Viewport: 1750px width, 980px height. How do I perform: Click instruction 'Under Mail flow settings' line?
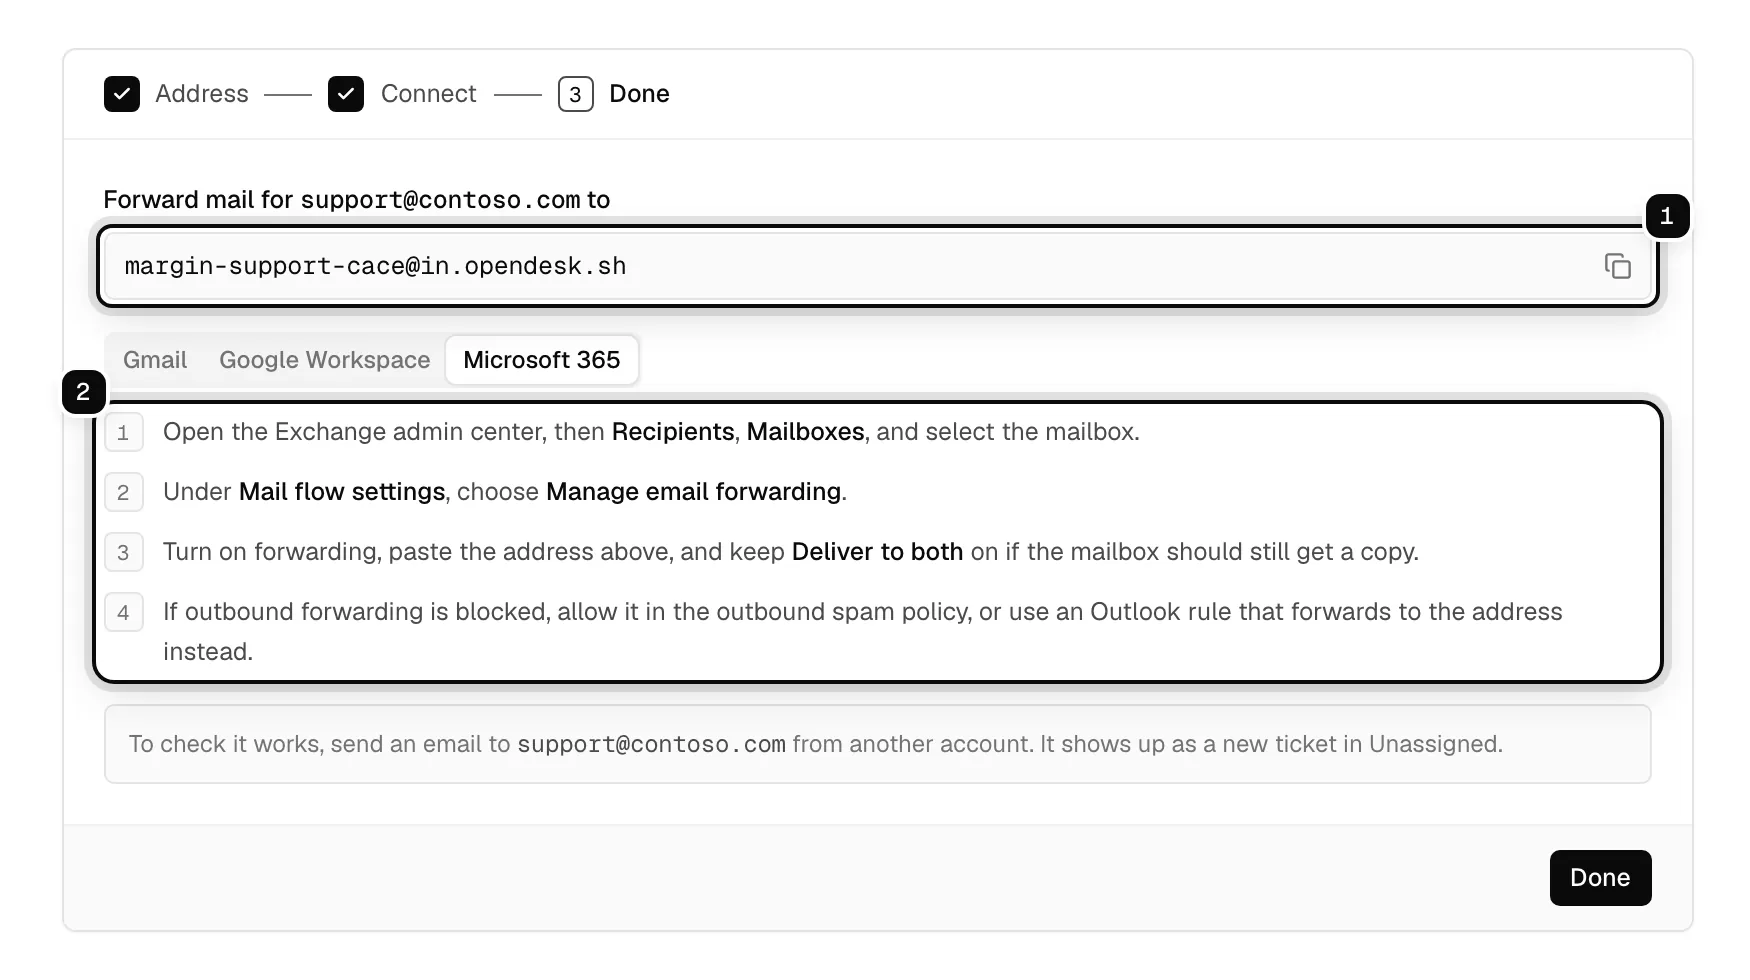pos(505,492)
